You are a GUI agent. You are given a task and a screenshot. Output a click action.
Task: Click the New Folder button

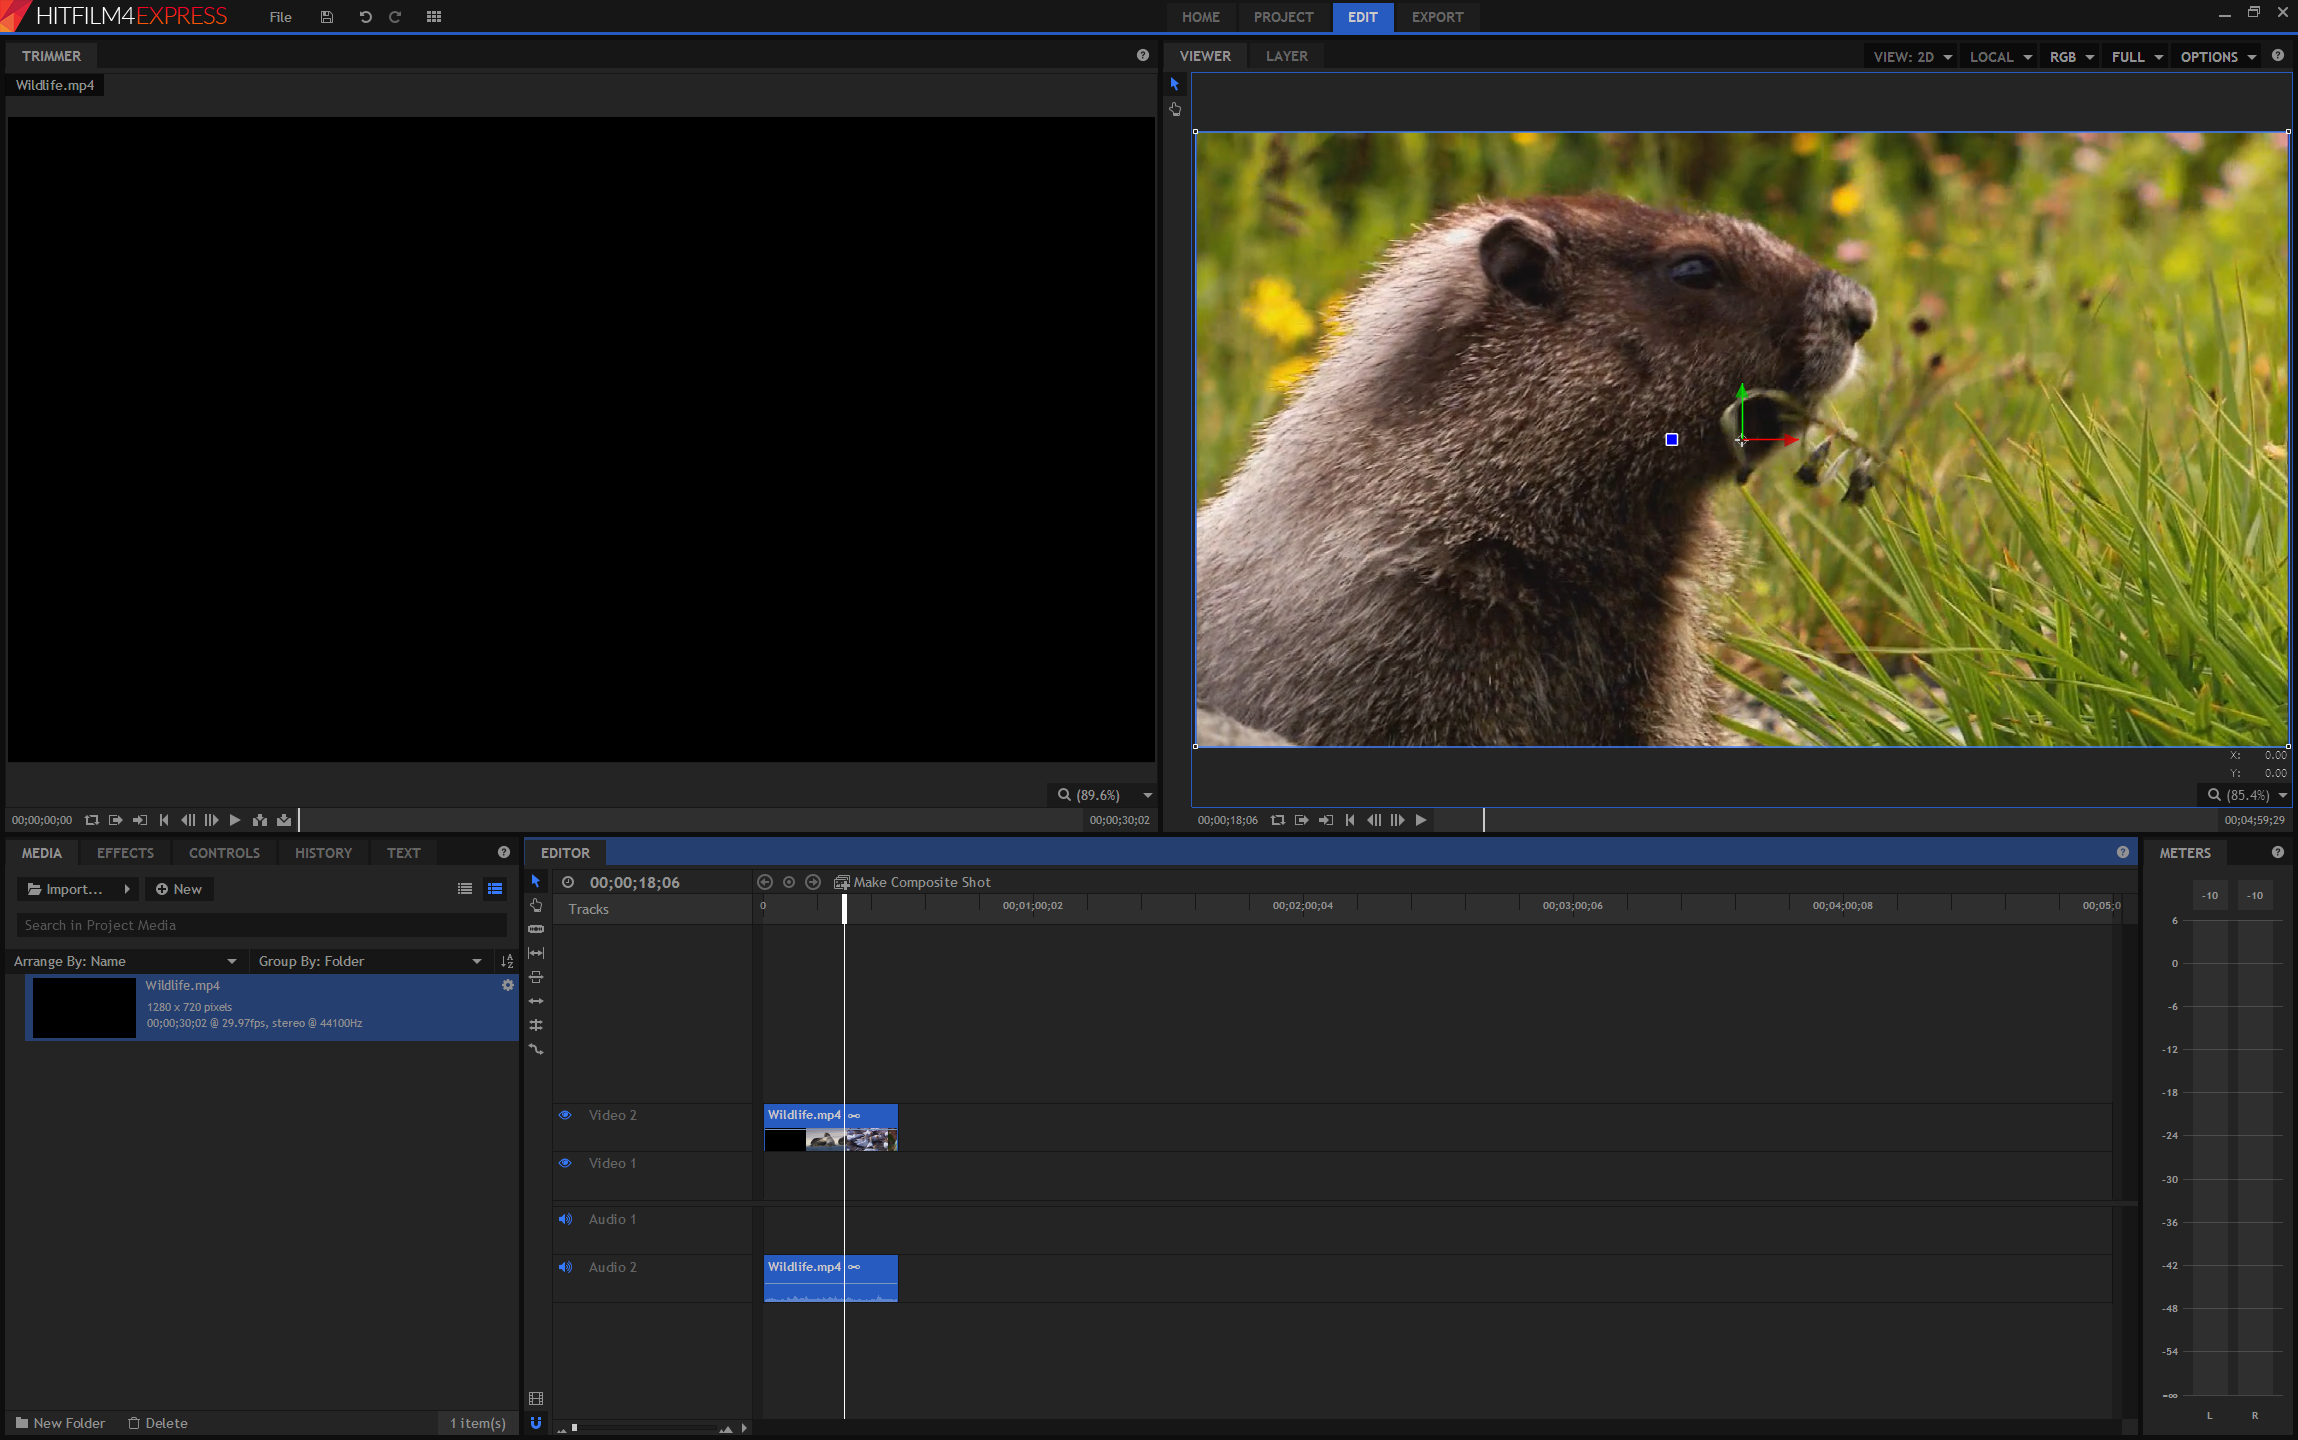tap(60, 1423)
